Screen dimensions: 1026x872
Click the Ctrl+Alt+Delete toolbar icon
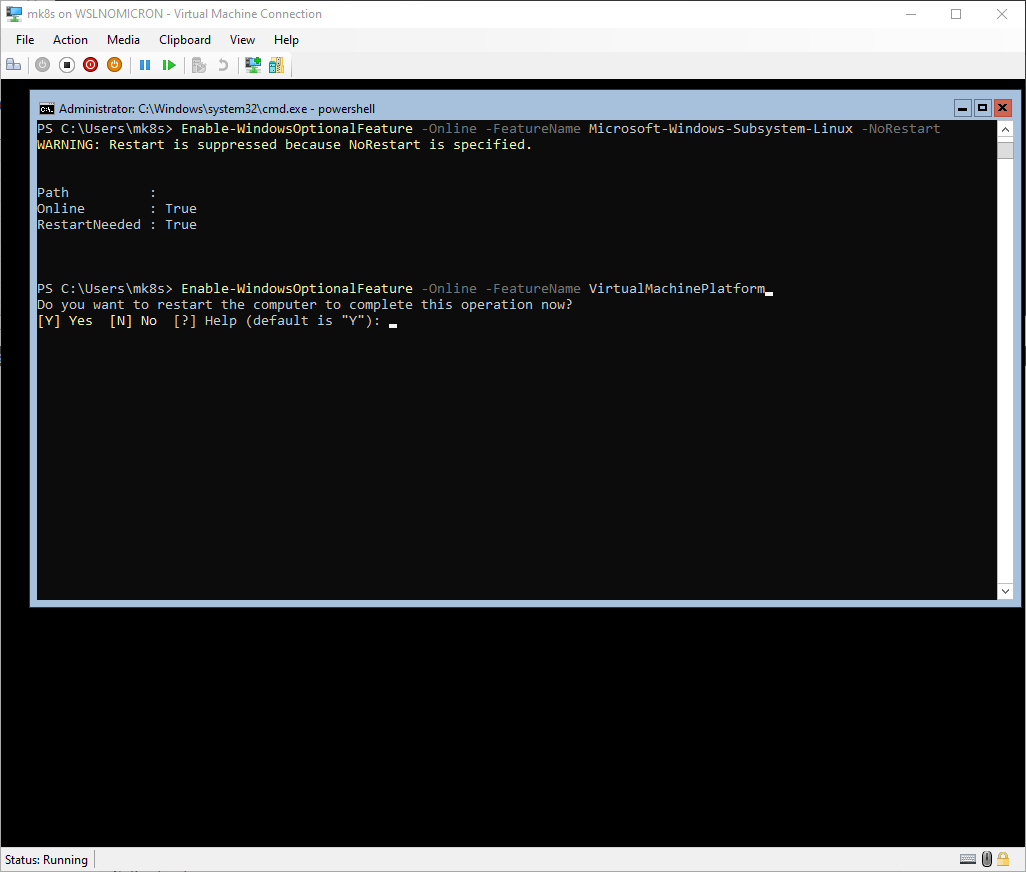(14, 65)
